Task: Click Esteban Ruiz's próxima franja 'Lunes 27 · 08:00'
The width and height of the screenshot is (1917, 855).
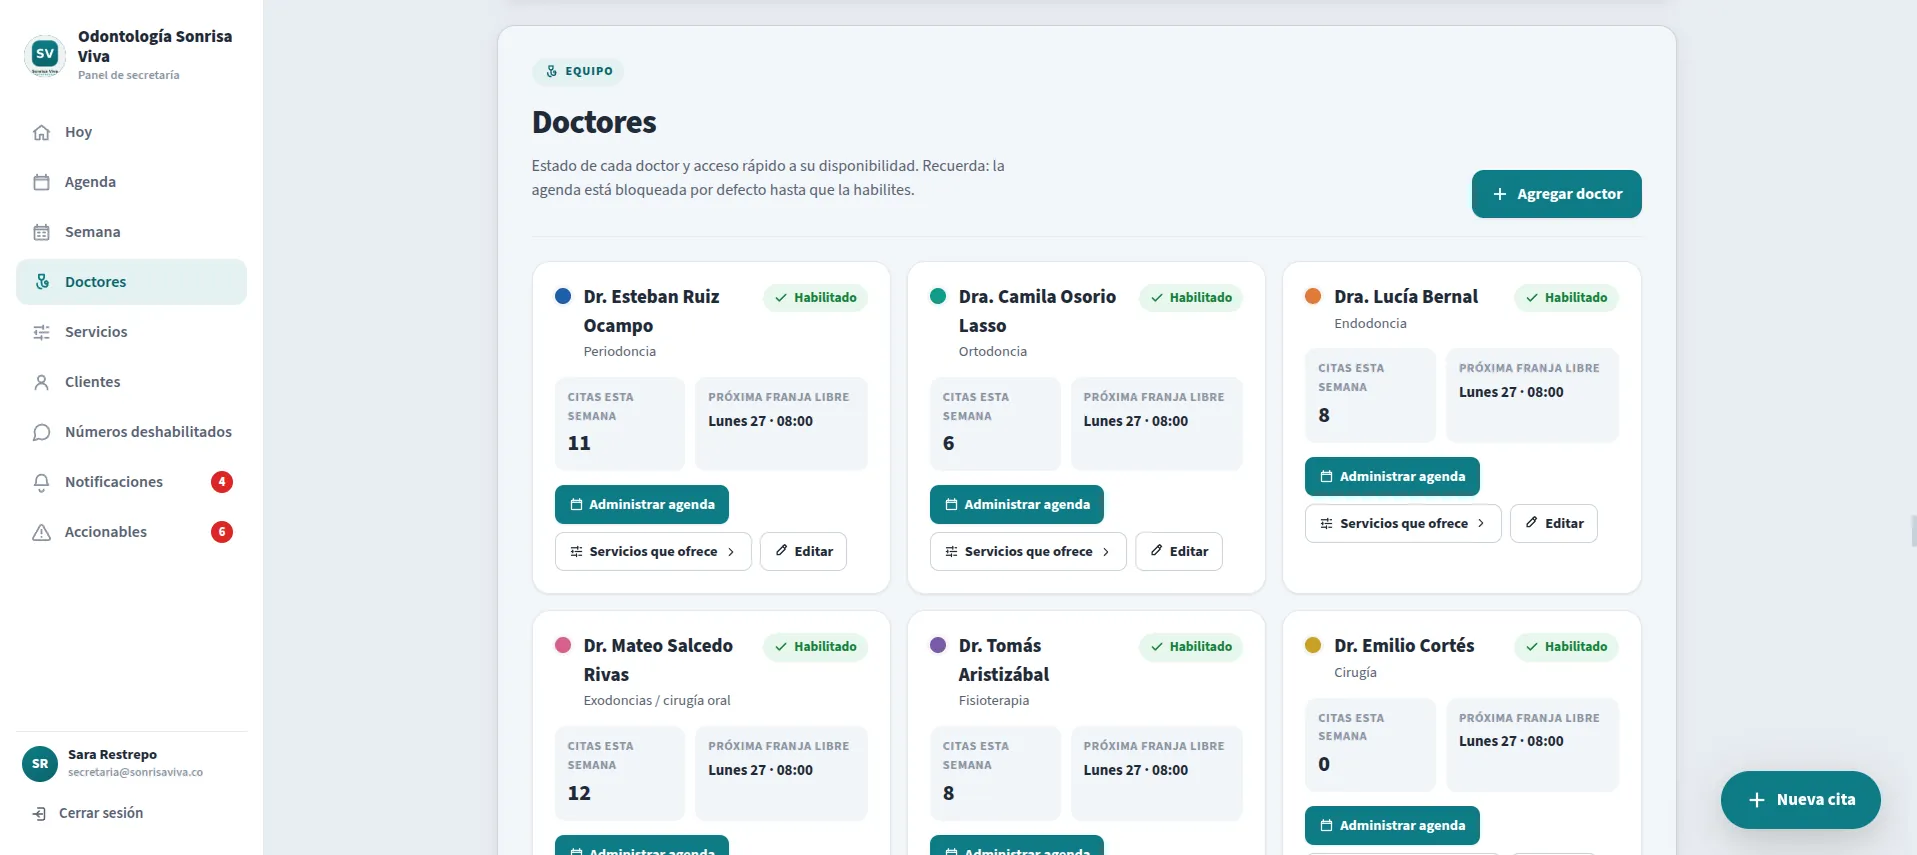Action: tap(760, 421)
